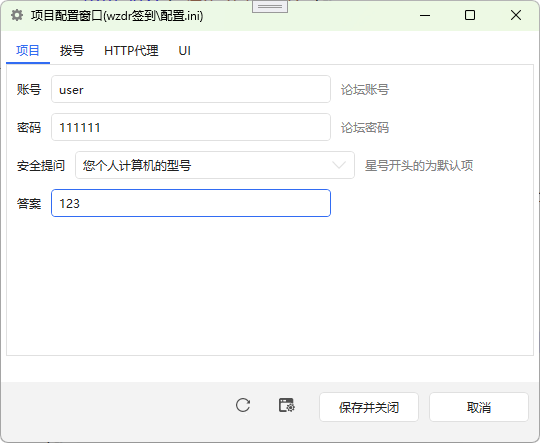540x443 pixels.
Task: Expand the 安全提问 dropdown
Action: click(215, 165)
